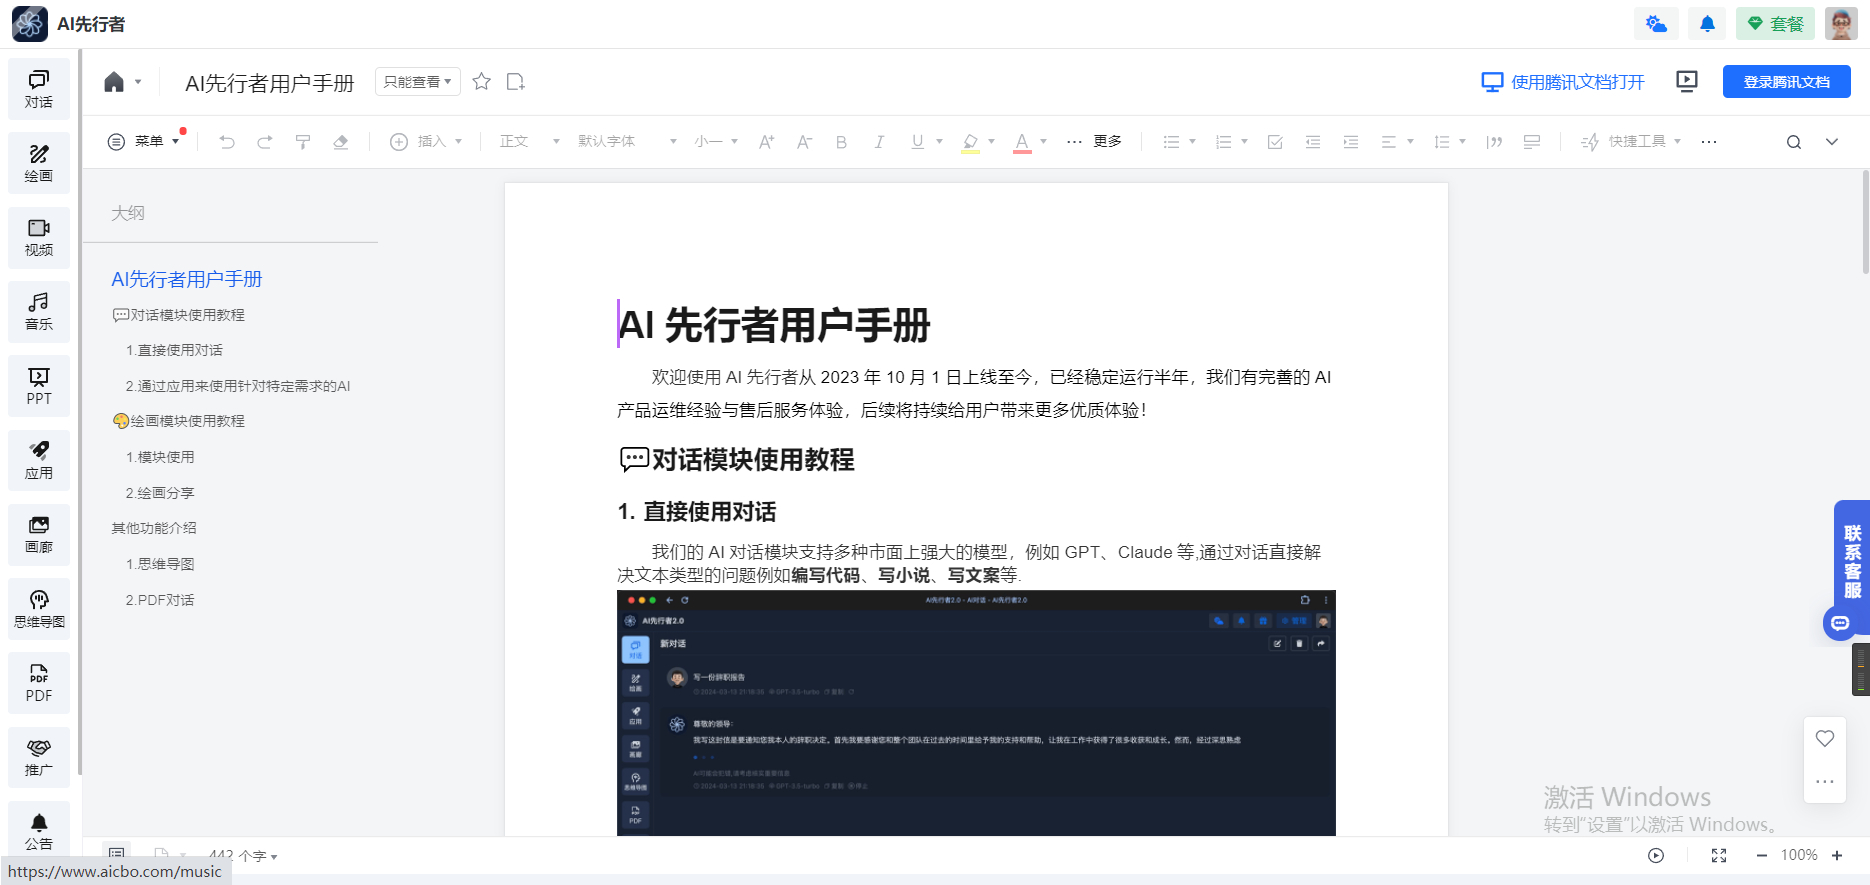Image resolution: width=1870 pixels, height=885 pixels.
Task: Open the 应用 apps module
Action: tap(39, 461)
